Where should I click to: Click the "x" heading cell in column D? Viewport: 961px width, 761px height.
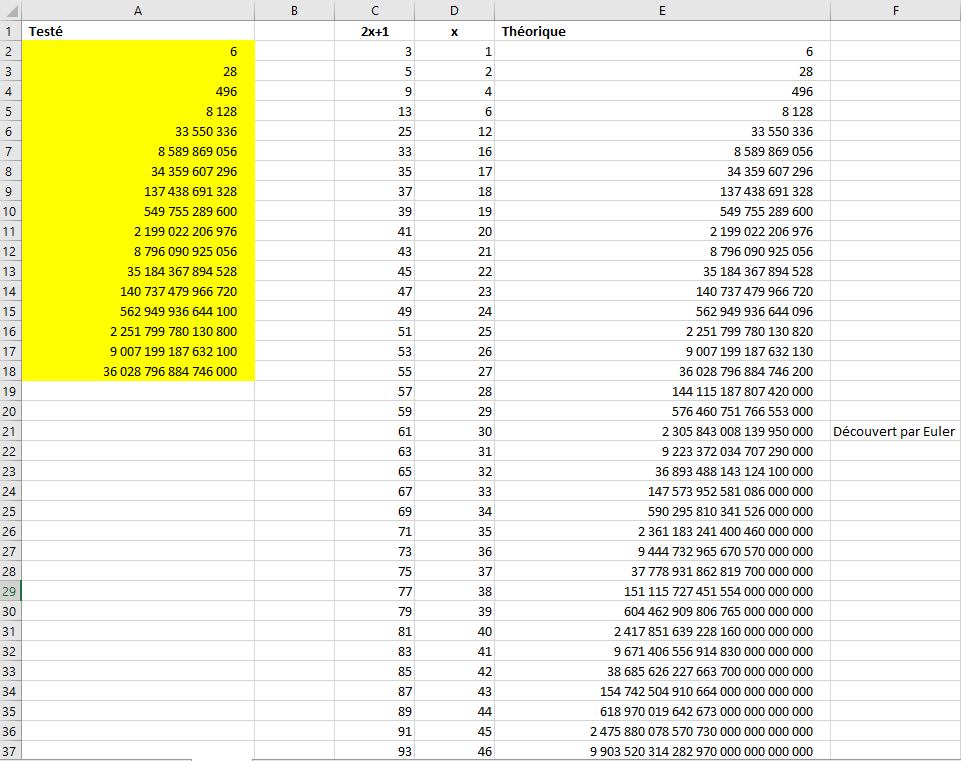click(454, 31)
